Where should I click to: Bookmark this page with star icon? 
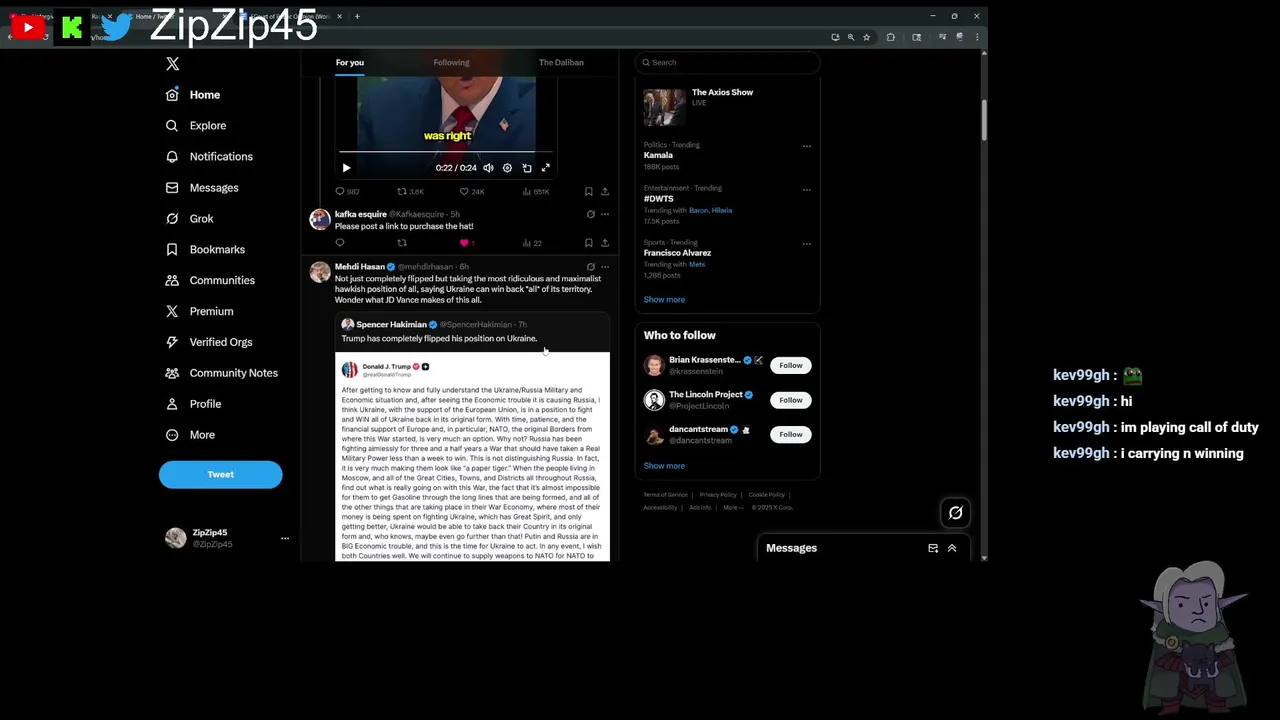tap(866, 37)
